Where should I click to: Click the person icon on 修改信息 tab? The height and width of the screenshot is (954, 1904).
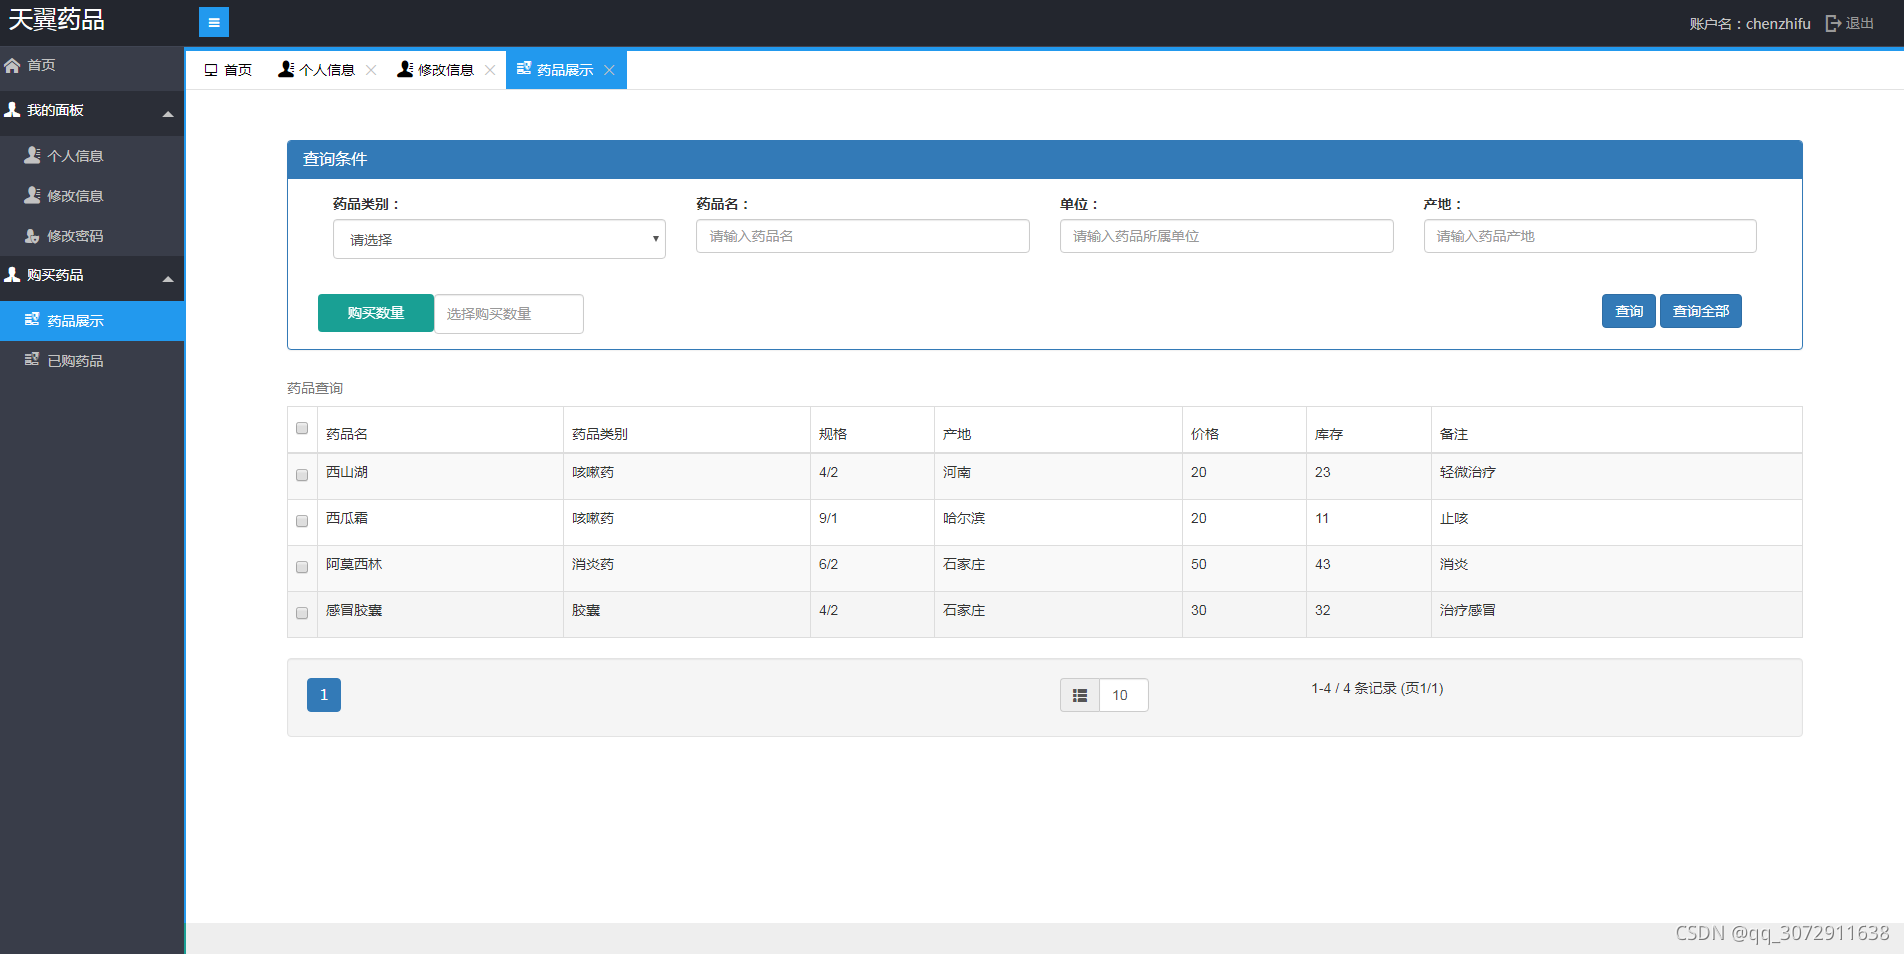pos(405,69)
